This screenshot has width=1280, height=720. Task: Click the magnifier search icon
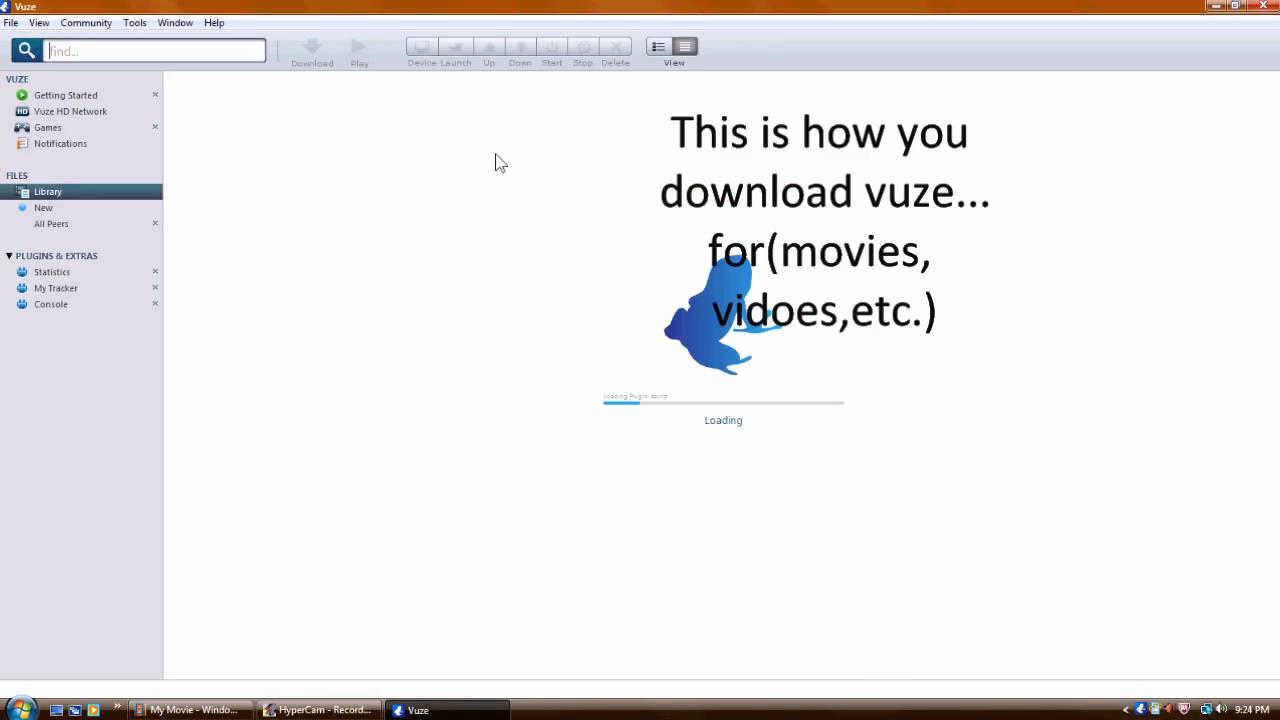click(27, 50)
